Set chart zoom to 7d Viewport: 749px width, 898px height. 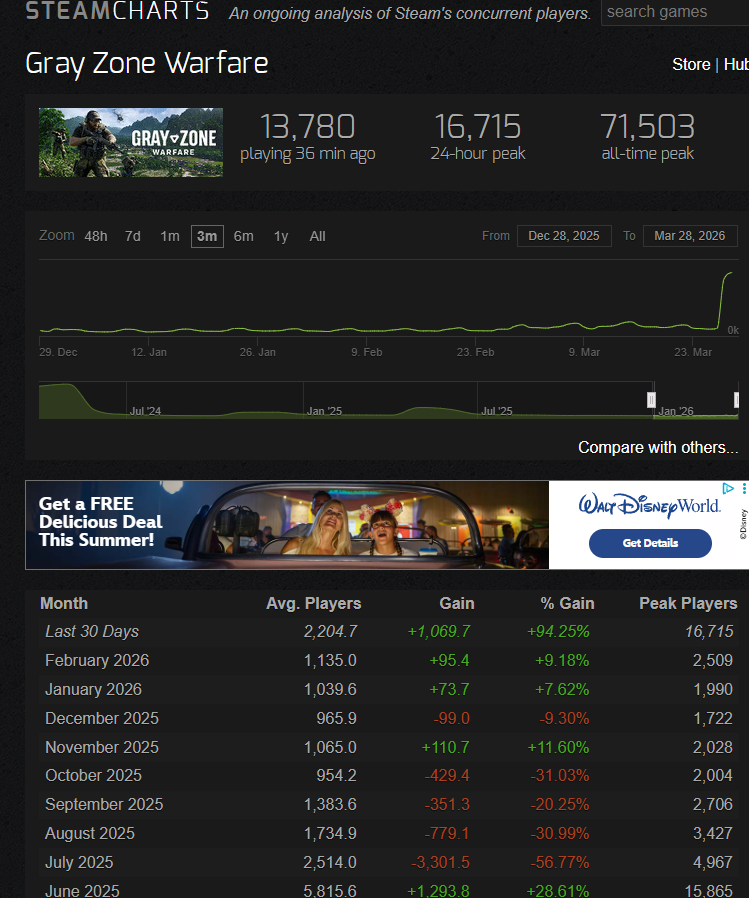tap(133, 236)
